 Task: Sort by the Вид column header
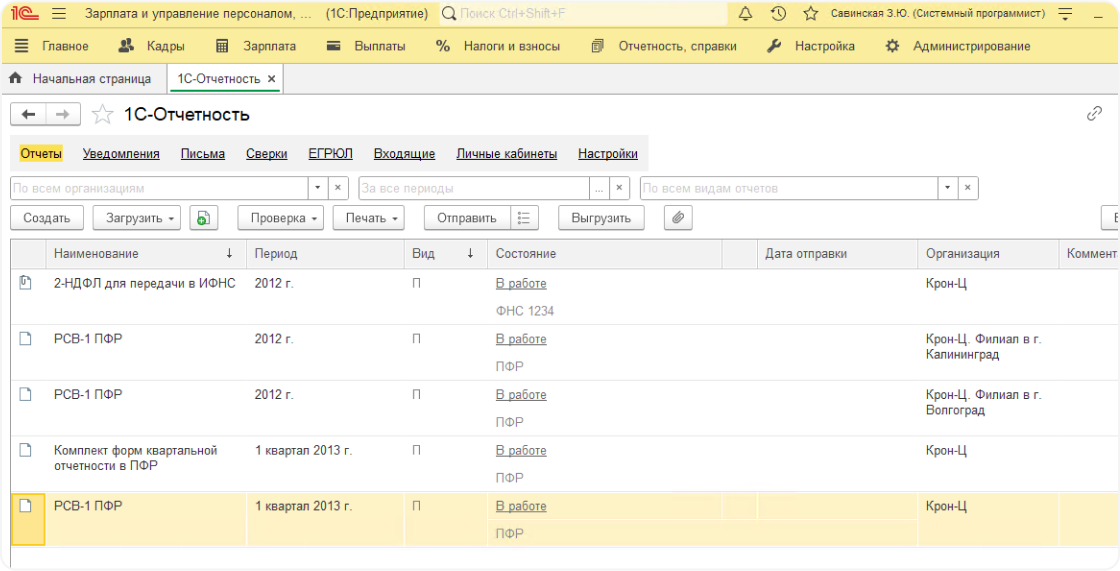(x=446, y=254)
